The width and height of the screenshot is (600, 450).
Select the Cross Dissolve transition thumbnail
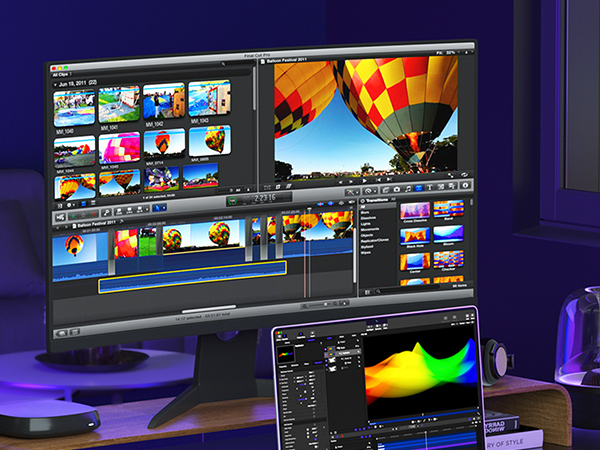tap(414, 211)
